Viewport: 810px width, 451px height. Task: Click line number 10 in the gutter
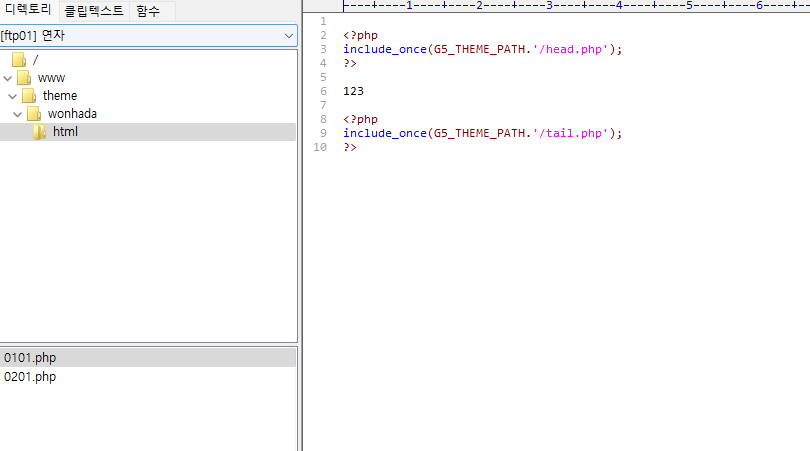pyautogui.click(x=319, y=147)
